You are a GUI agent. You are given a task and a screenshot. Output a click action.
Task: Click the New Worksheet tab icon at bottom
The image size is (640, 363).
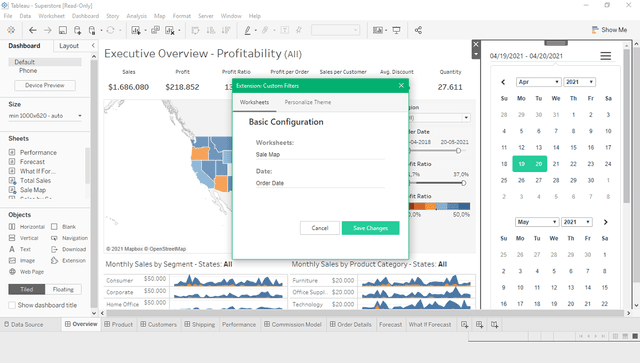pyautogui.click(x=464, y=325)
